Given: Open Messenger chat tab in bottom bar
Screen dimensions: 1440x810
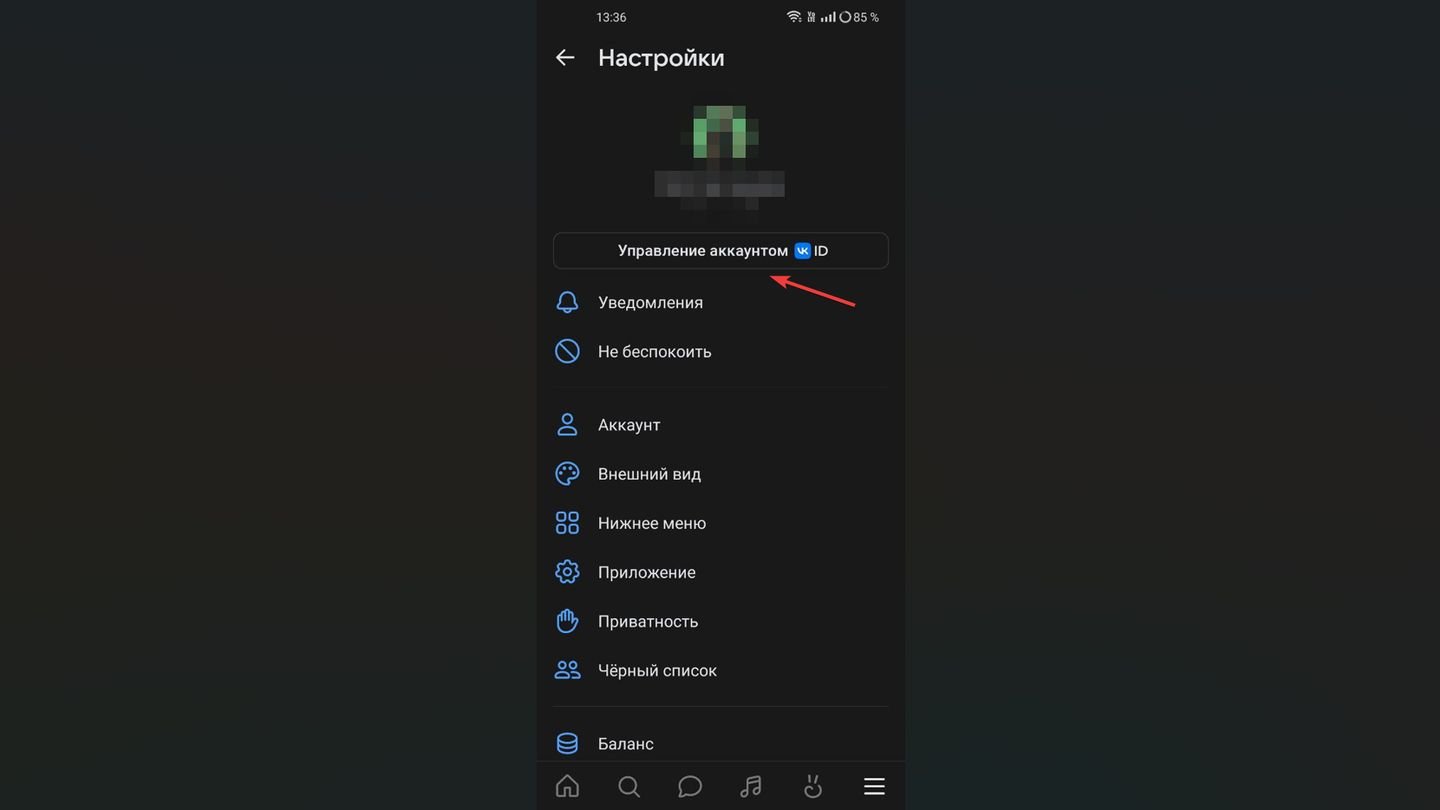Looking at the screenshot, I should pos(690,786).
